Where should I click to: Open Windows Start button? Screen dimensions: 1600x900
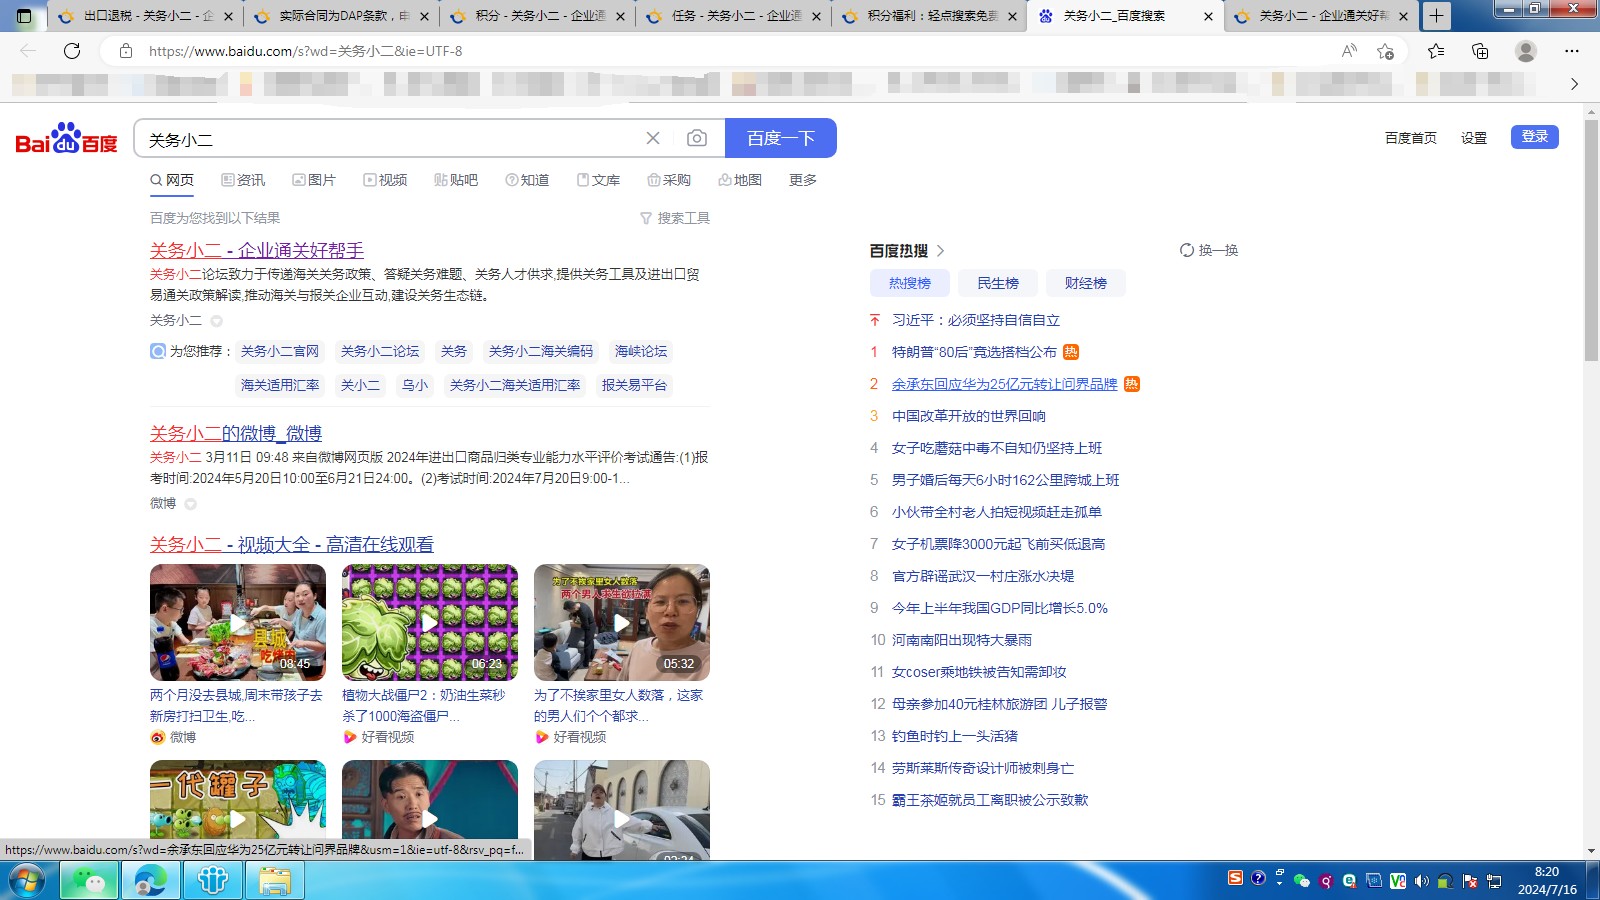coord(27,881)
